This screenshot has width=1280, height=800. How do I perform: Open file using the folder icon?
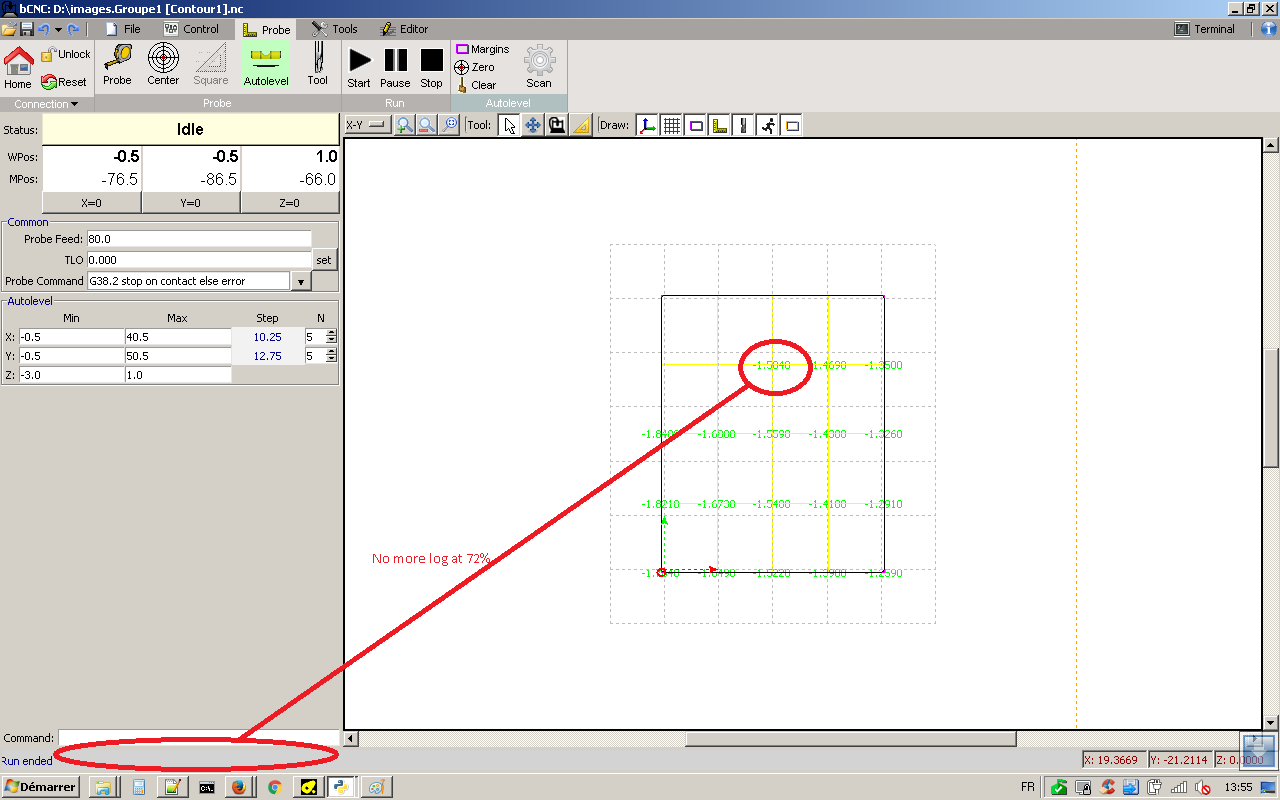coord(9,30)
